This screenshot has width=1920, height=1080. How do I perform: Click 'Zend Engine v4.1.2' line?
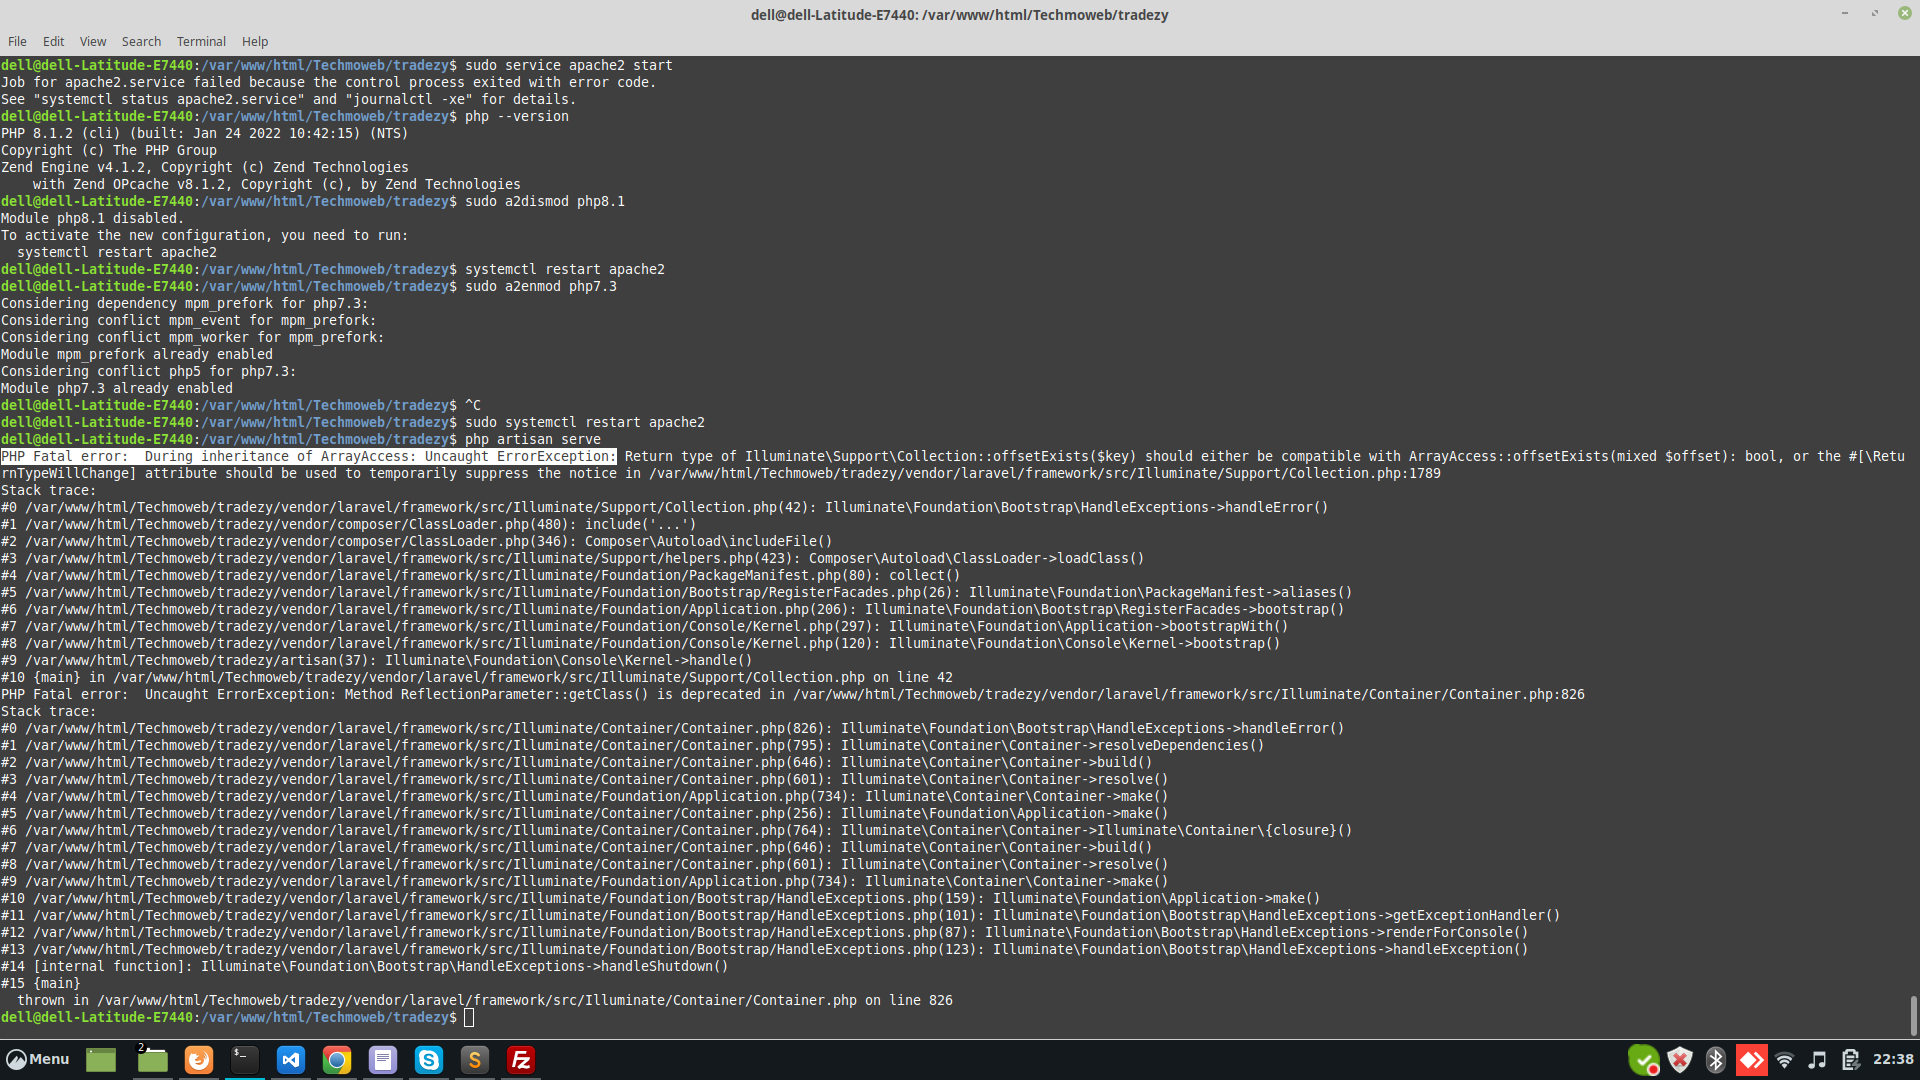[205, 167]
